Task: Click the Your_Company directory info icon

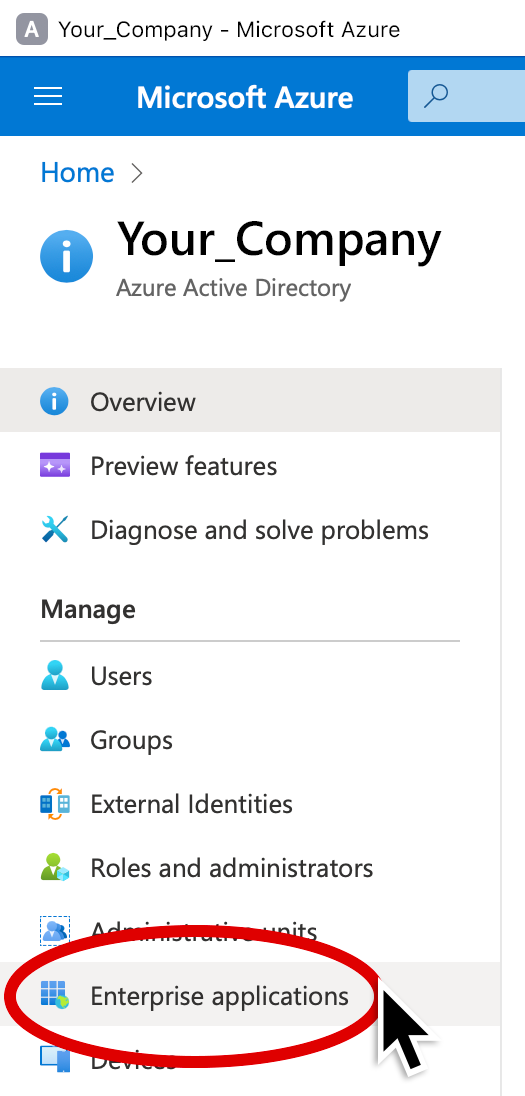Action: [x=66, y=257]
